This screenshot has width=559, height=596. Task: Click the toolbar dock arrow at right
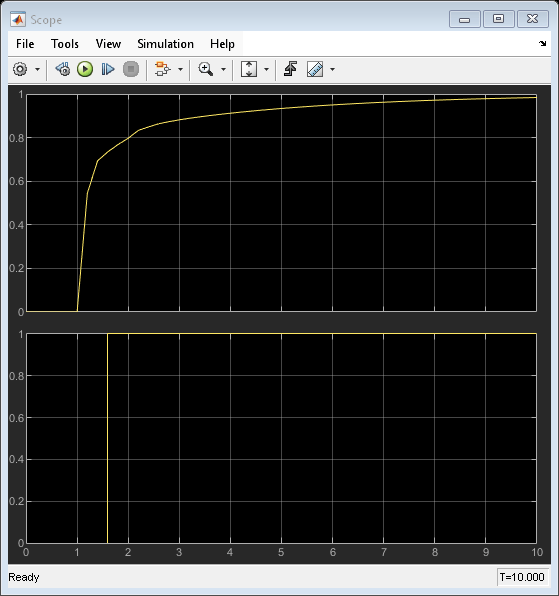point(543,44)
